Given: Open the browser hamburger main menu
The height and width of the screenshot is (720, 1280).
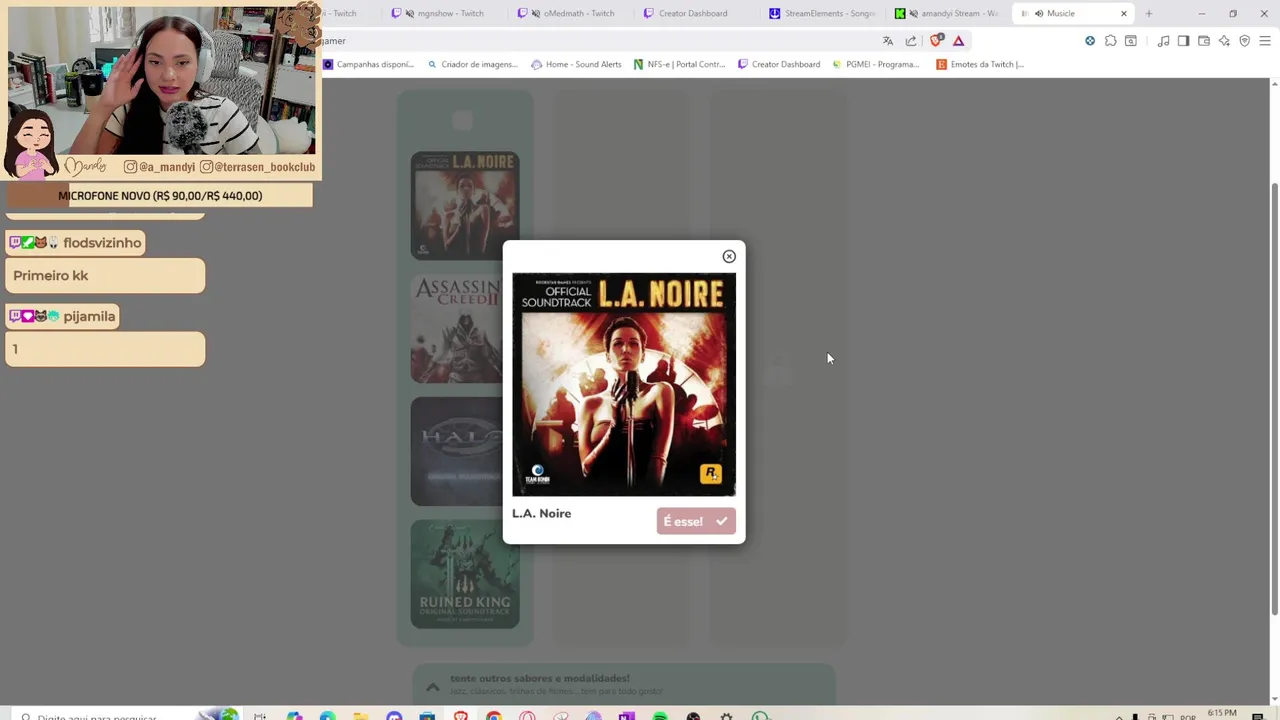Looking at the screenshot, I should click(1265, 41).
